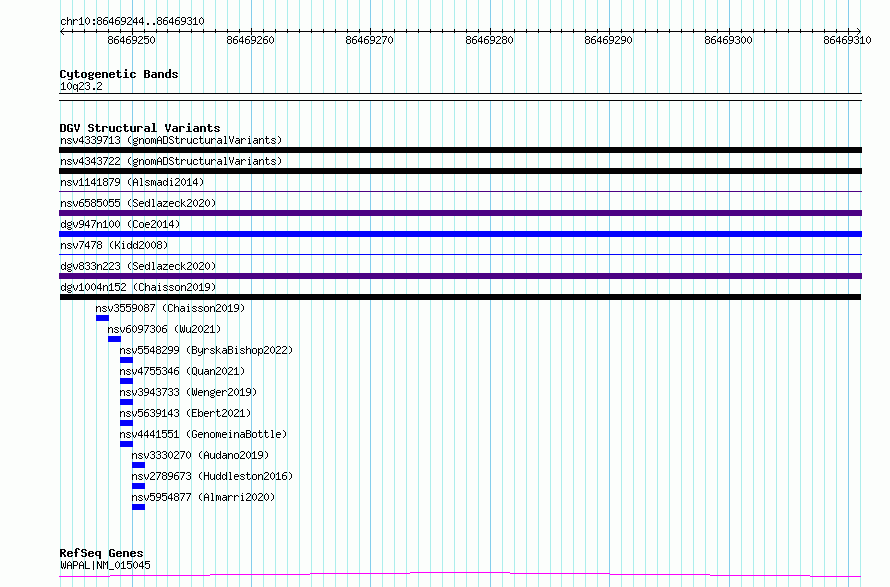Viewport: 890px width, 587px height.
Task: Select the dgv947n100 (Coe2014) variant label
Action: point(120,224)
